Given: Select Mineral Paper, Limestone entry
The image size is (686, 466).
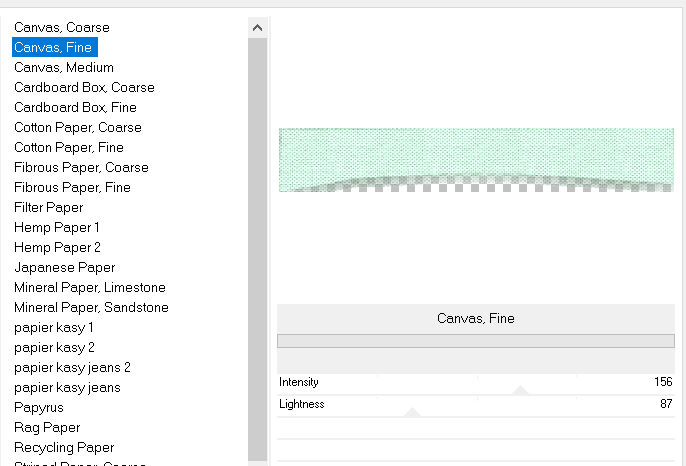Looking at the screenshot, I should pos(90,287).
